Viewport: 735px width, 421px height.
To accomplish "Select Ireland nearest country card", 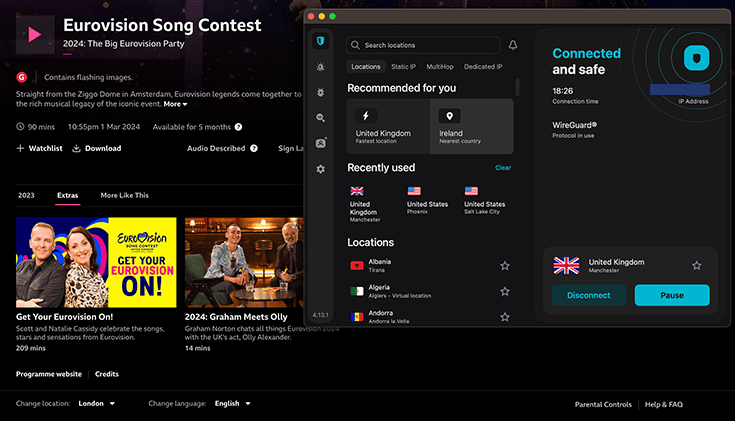I will pyautogui.click(x=472, y=126).
